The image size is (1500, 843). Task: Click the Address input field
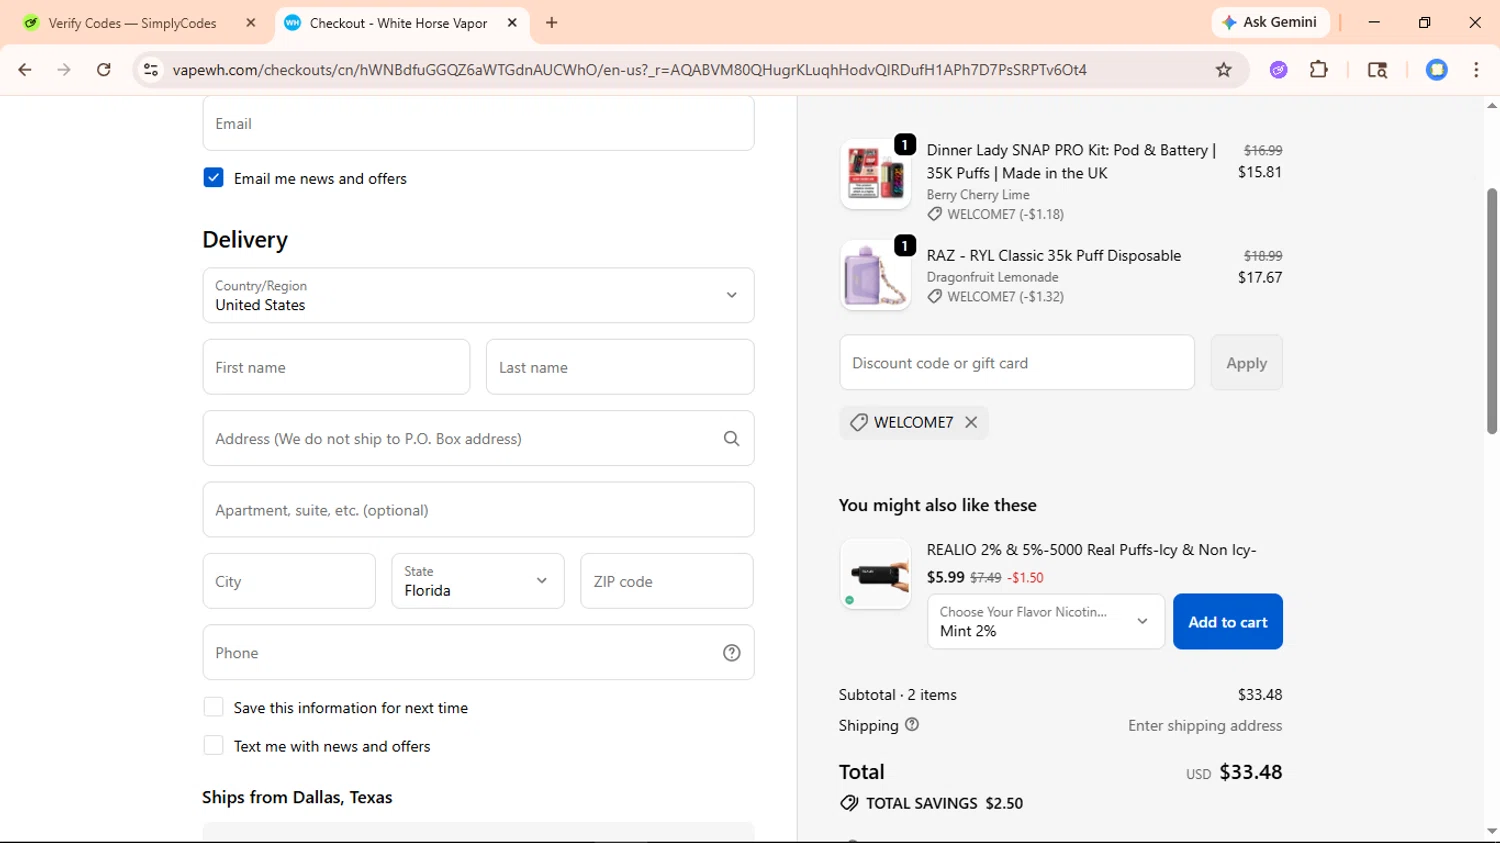click(478, 438)
